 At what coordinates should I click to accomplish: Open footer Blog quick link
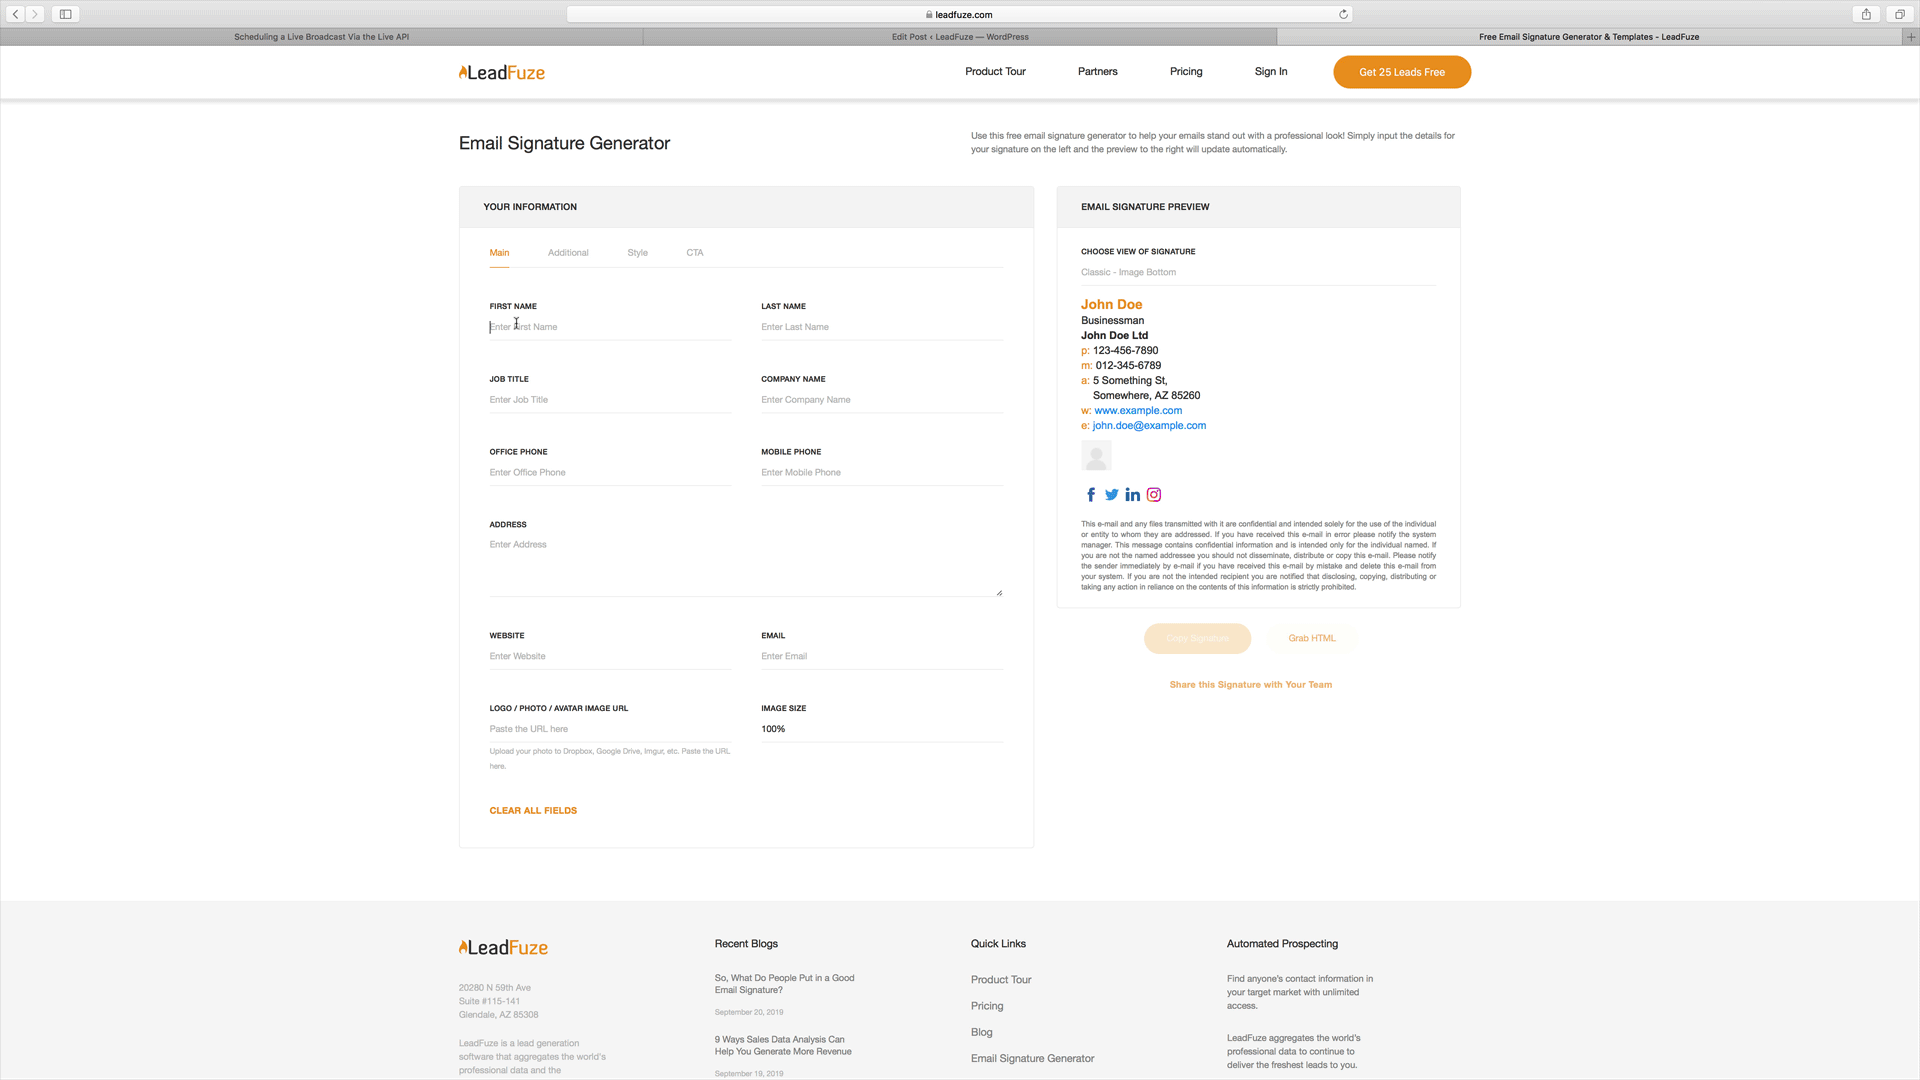[981, 1033]
